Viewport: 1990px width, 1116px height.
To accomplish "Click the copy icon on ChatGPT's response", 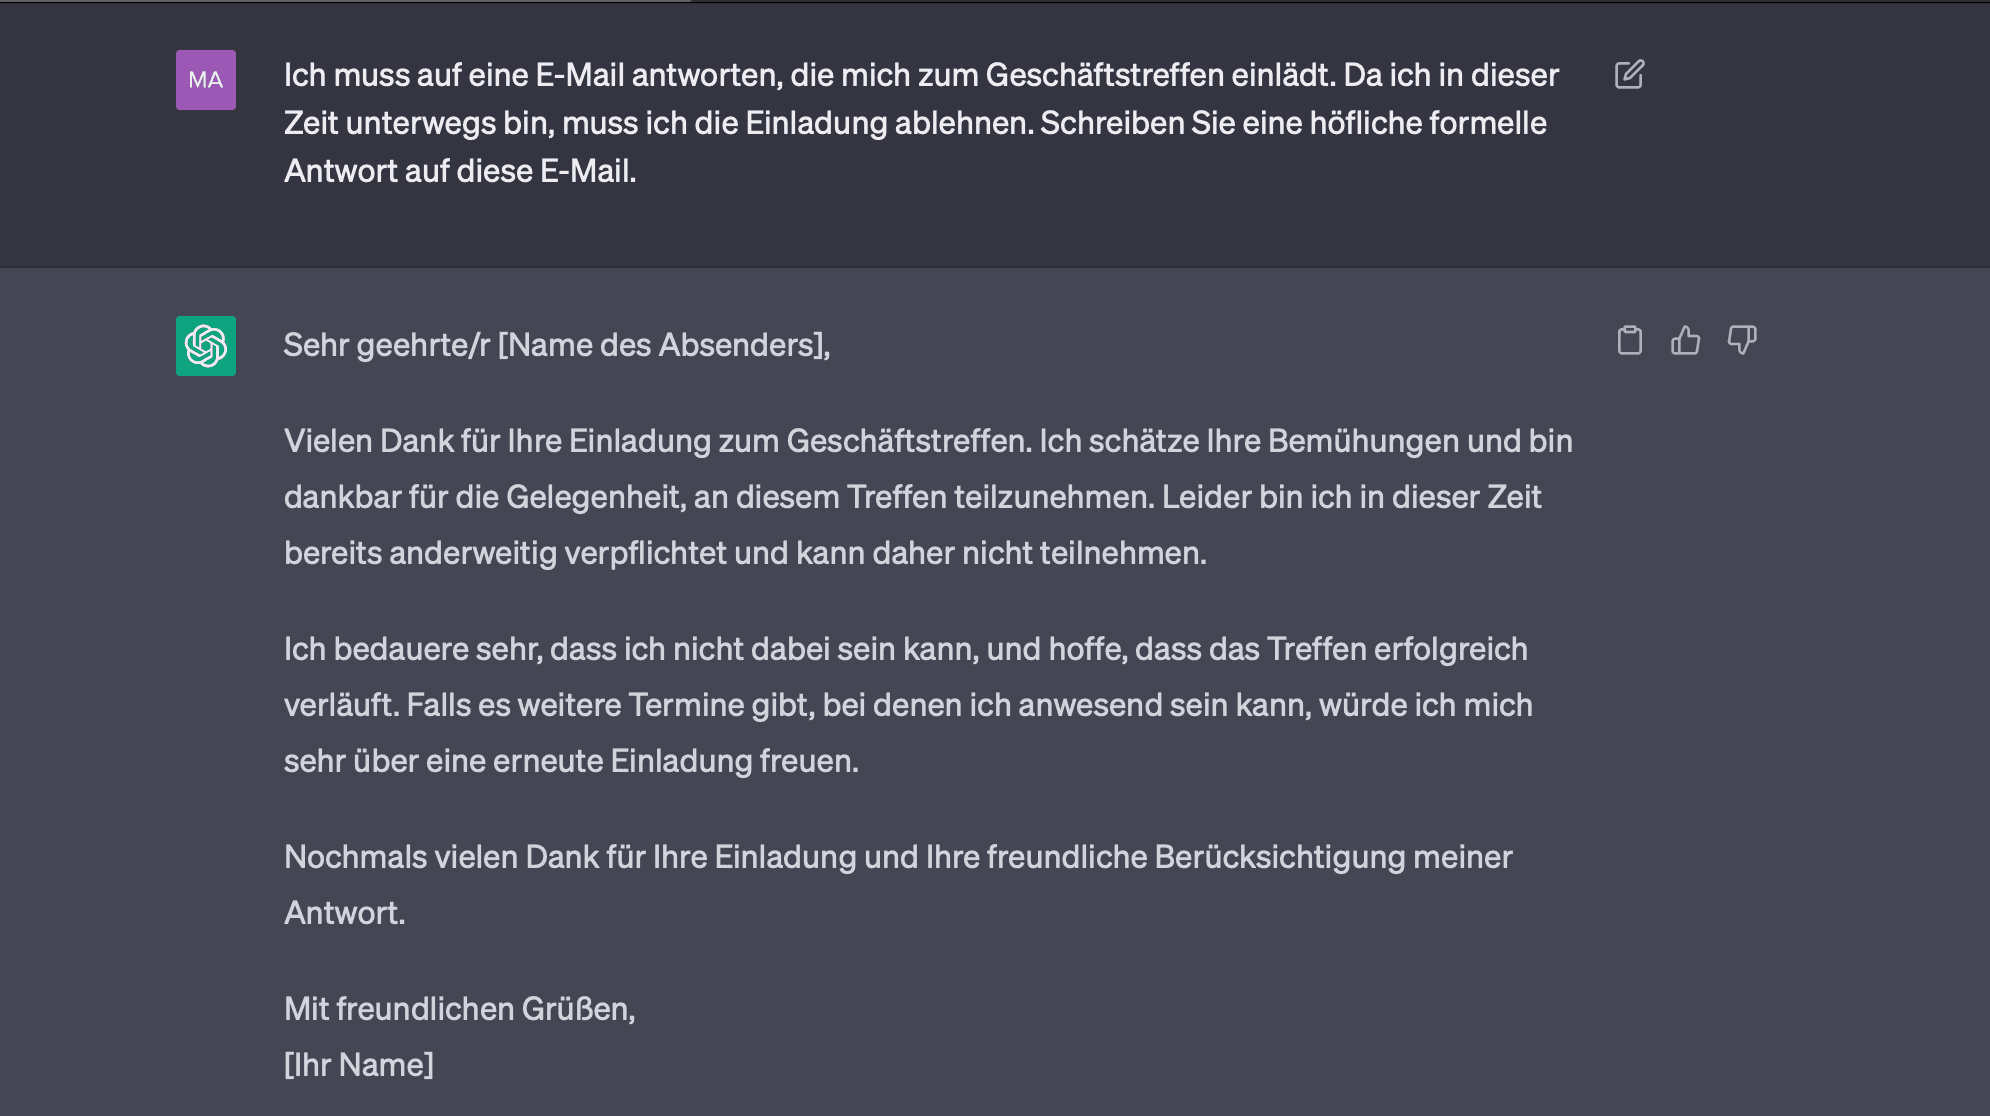I will click(1629, 341).
